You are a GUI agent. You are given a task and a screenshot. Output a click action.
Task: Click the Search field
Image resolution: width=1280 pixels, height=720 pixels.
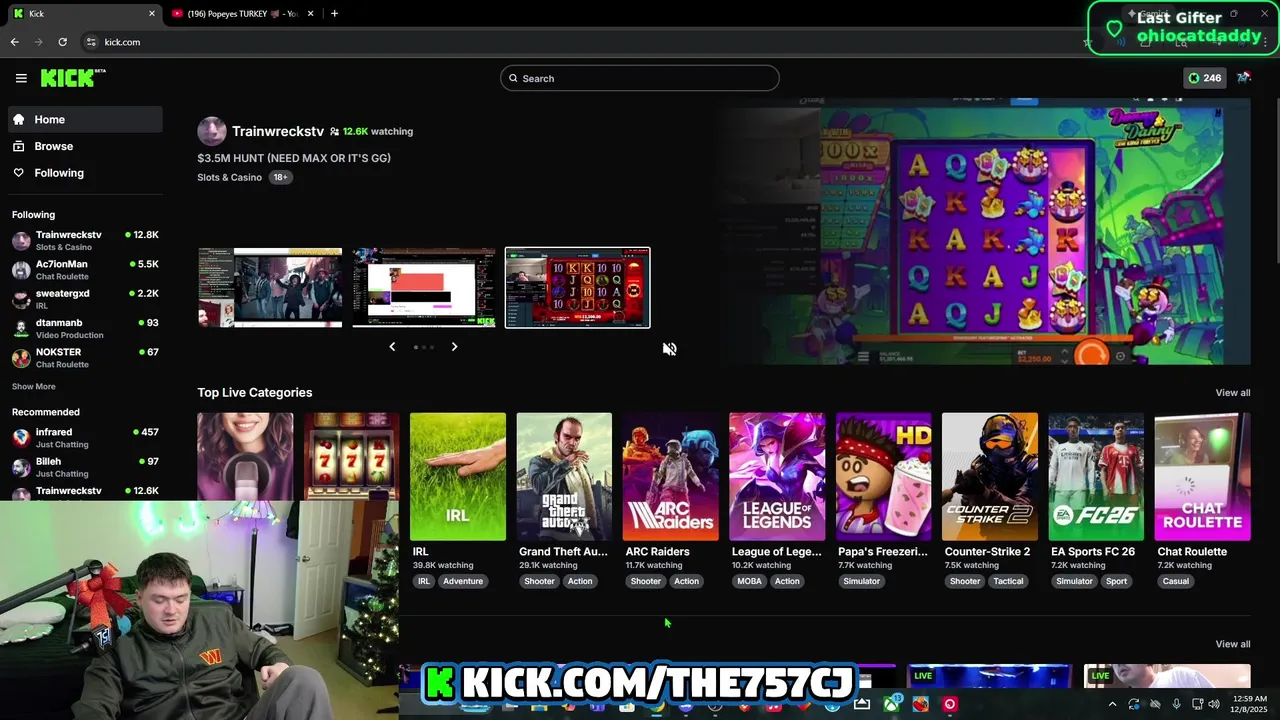coord(640,78)
